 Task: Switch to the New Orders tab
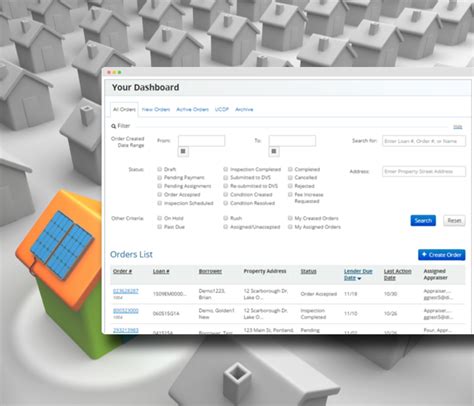[156, 109]
